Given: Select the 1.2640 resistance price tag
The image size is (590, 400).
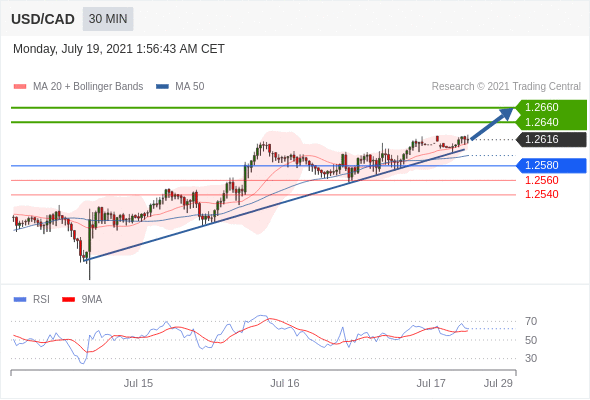Looking at the screenshot, I should tap(551, 122).
